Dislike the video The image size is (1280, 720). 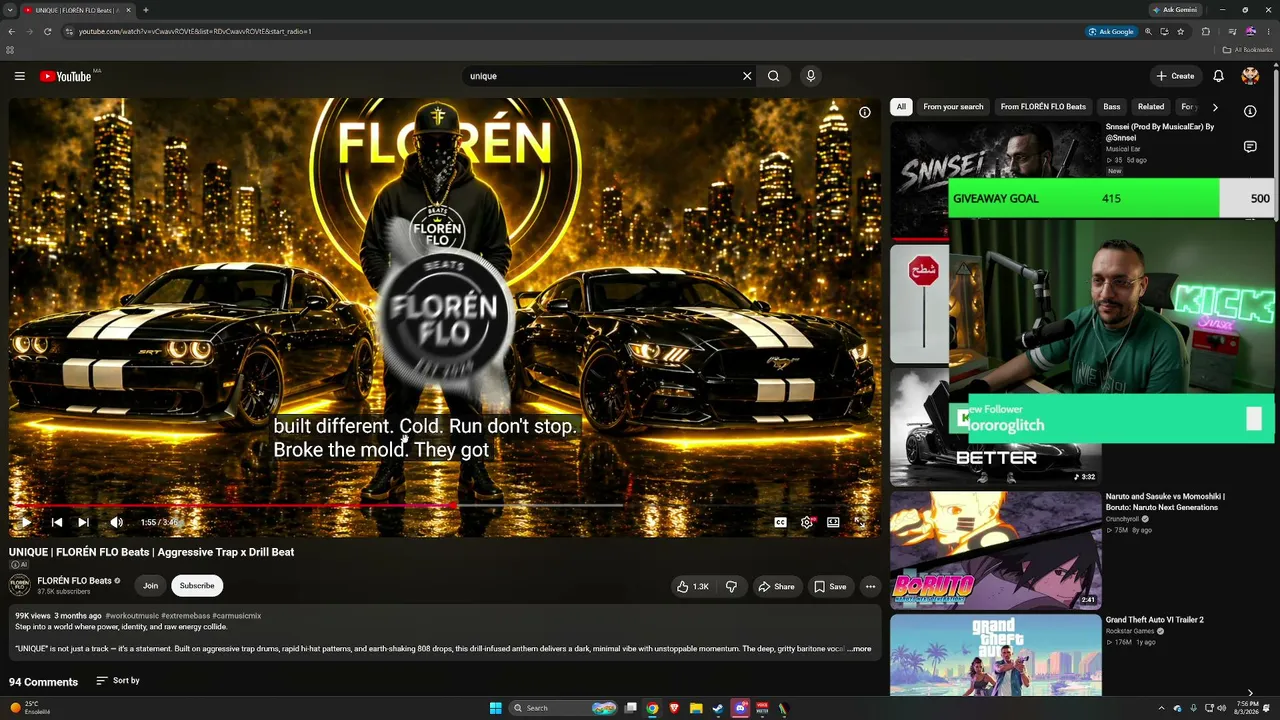pos(731,587)
